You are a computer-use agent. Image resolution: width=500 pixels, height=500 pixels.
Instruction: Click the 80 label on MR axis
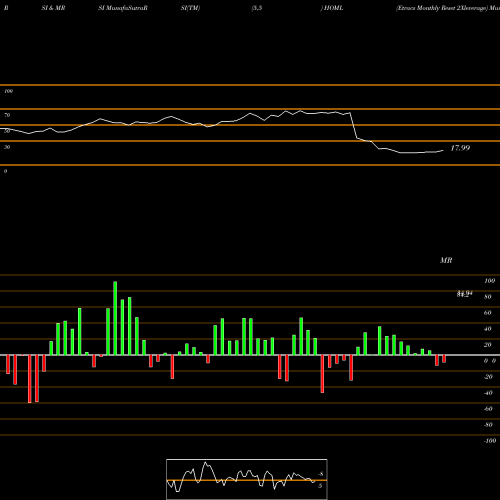(x=488, y=297)
